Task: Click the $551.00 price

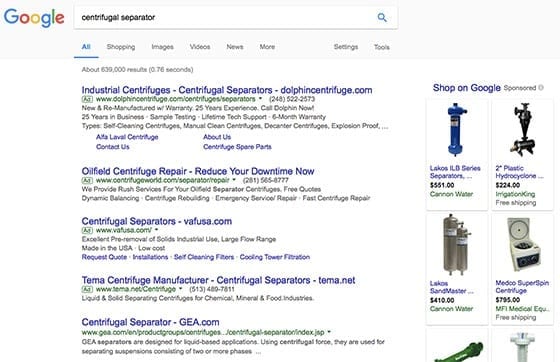Action: click(x=442, y=185)
